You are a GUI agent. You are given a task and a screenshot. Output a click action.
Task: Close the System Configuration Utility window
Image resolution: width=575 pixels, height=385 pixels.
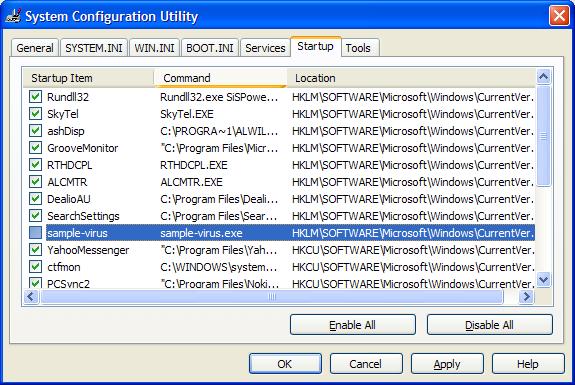(x=559, y=16)
